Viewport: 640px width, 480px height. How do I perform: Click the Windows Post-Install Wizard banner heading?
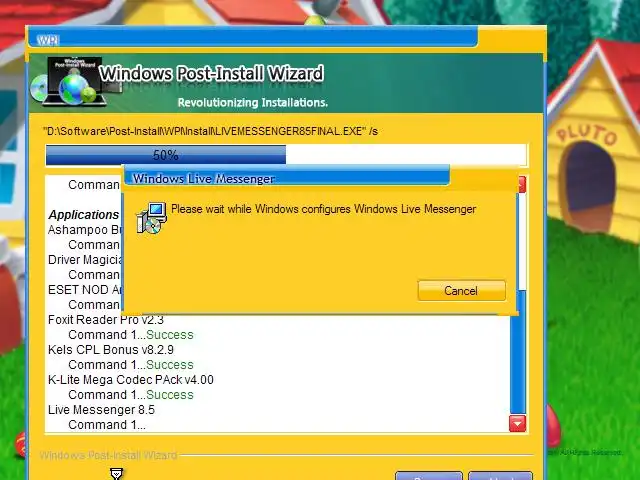[211, 73]
